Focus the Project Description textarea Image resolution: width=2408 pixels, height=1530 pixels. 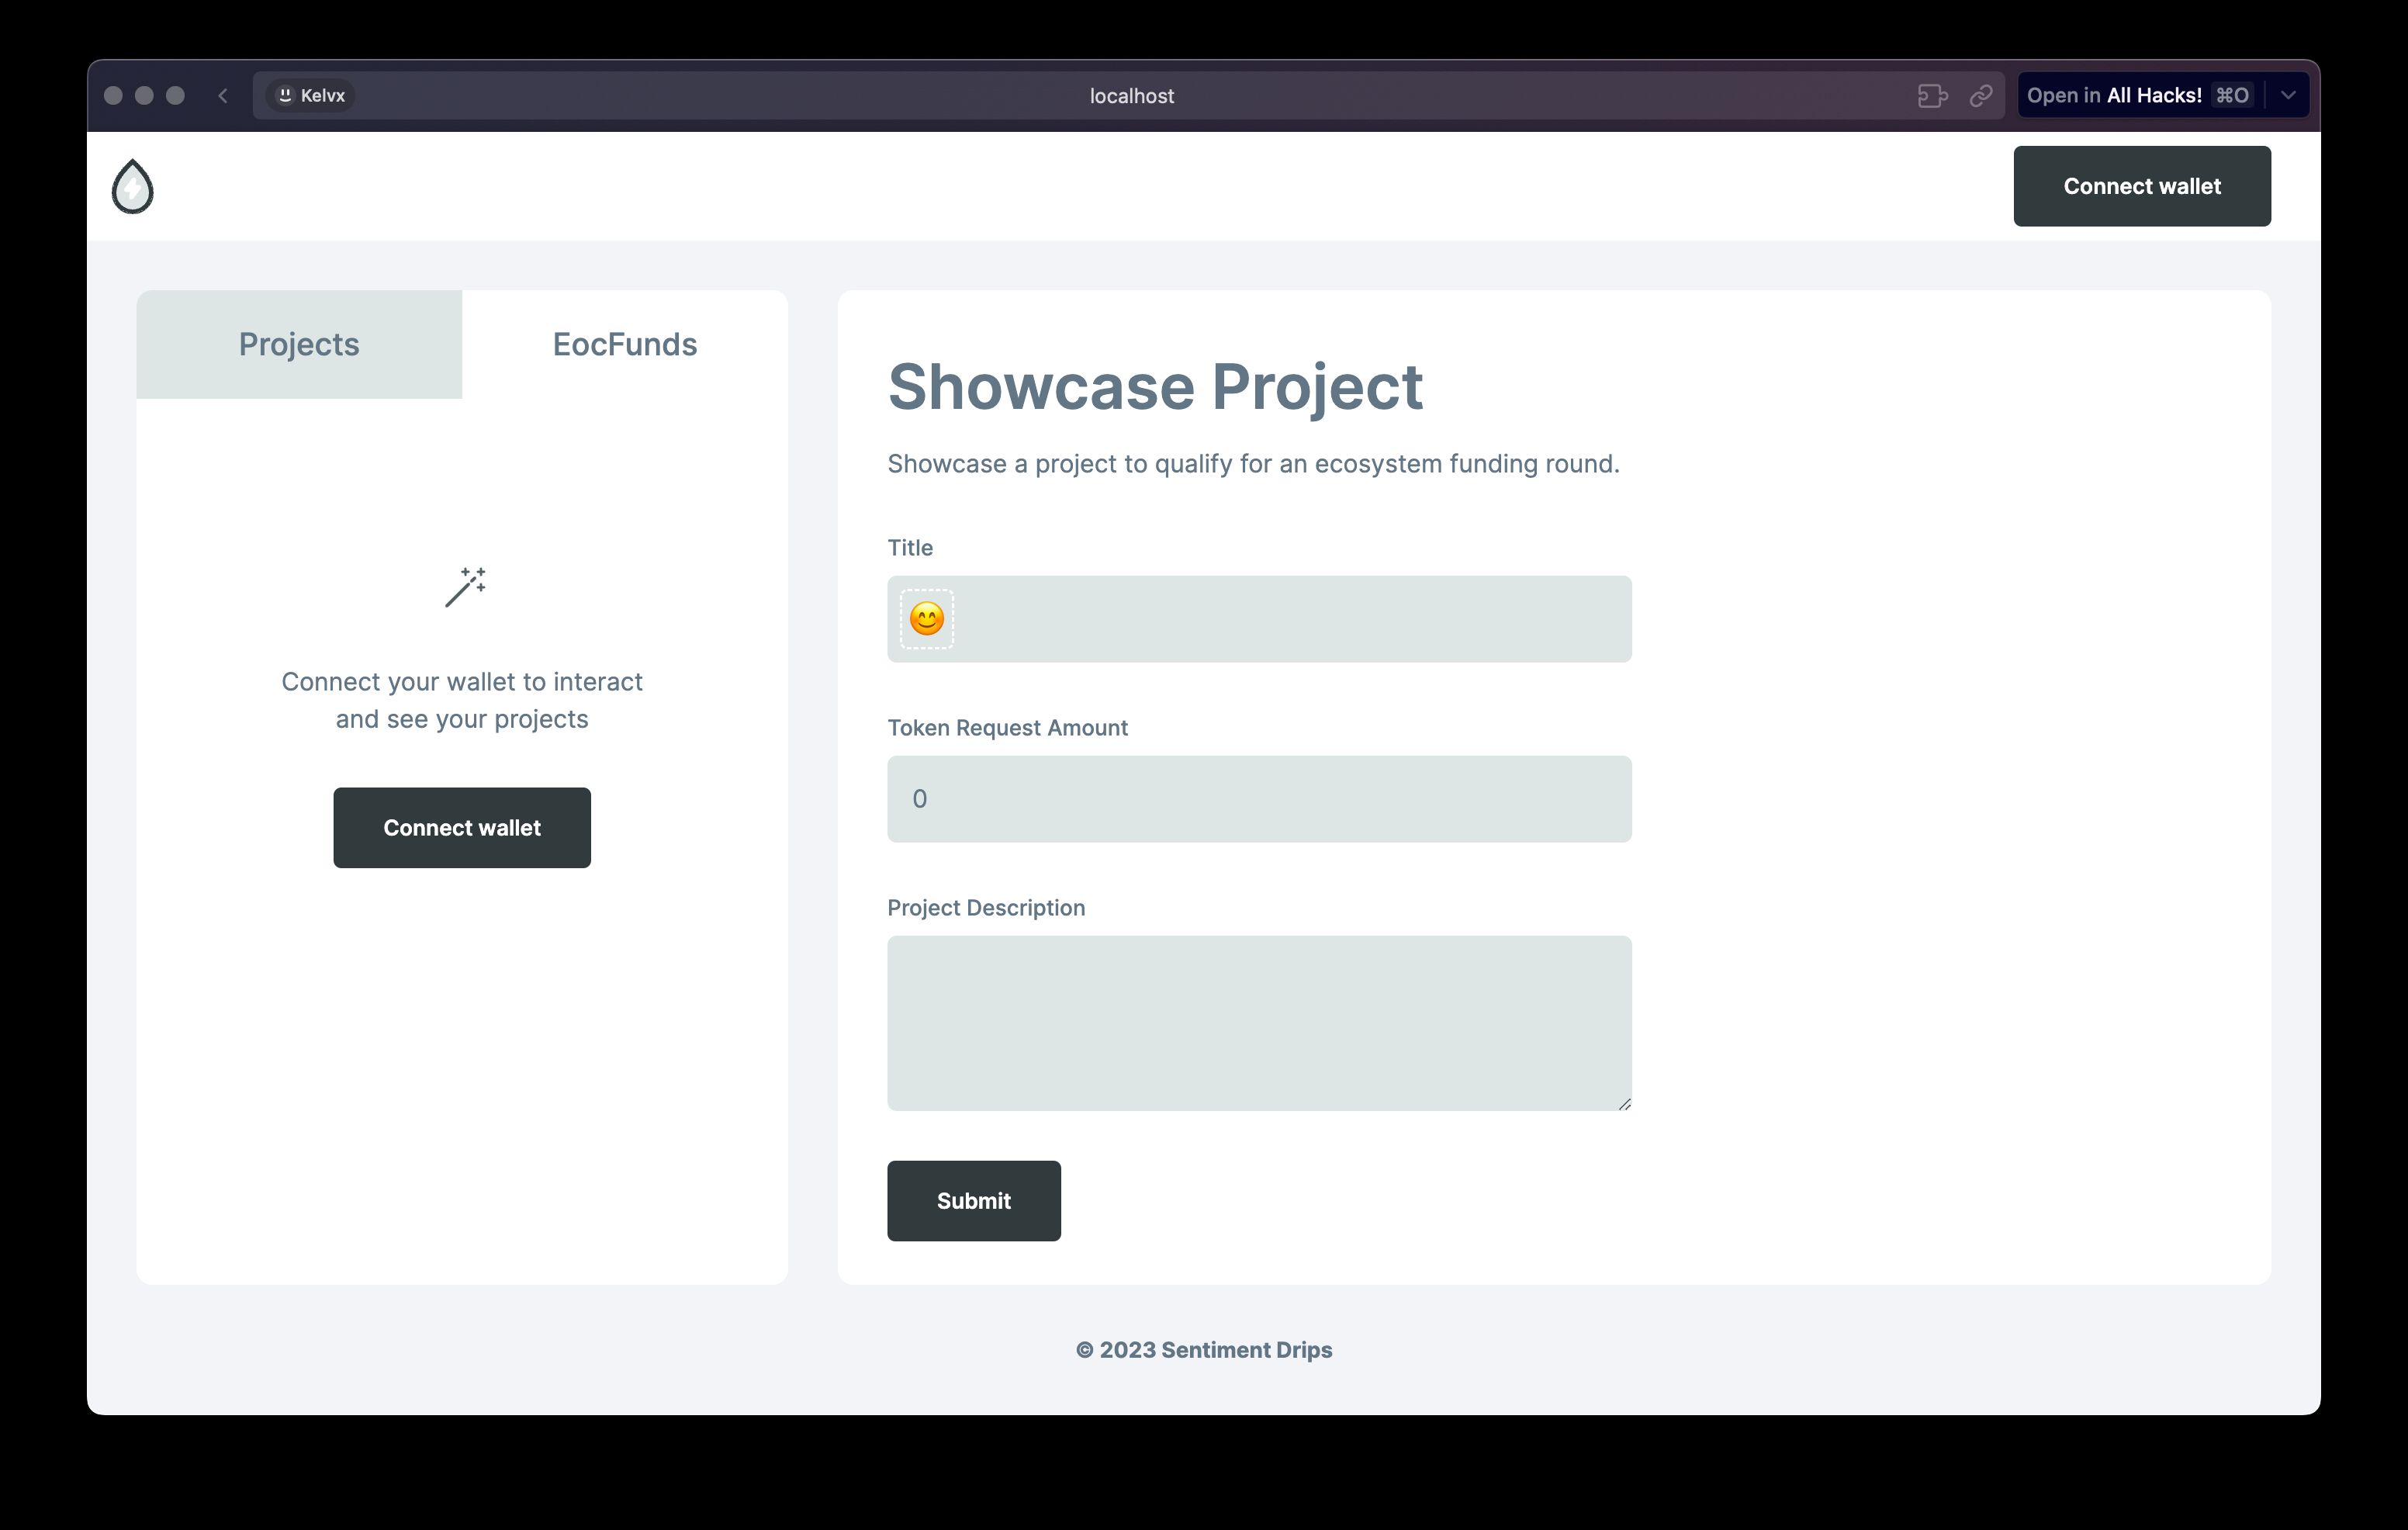pyautogui.click(x=1260, y=1023)
